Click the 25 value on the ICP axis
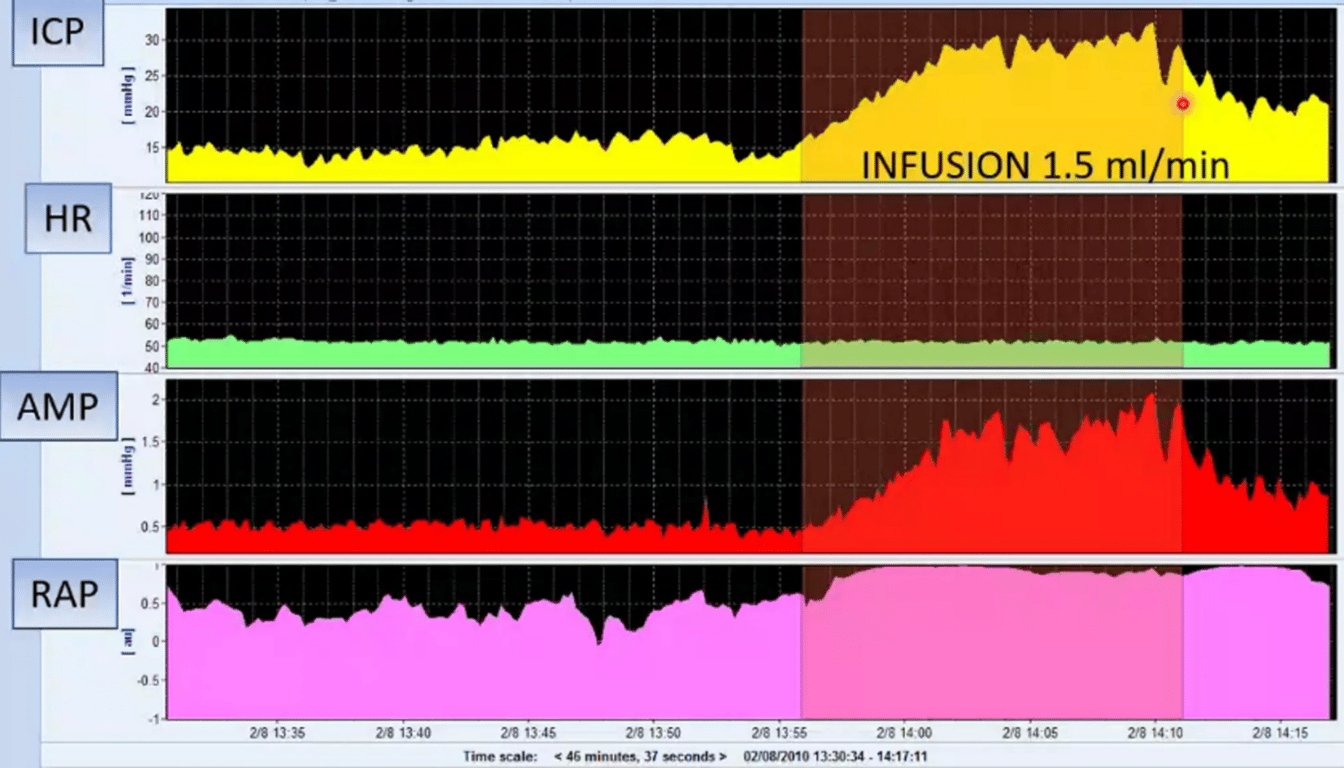Viewport: 1344px width, 768px height. tap(153, 76)
